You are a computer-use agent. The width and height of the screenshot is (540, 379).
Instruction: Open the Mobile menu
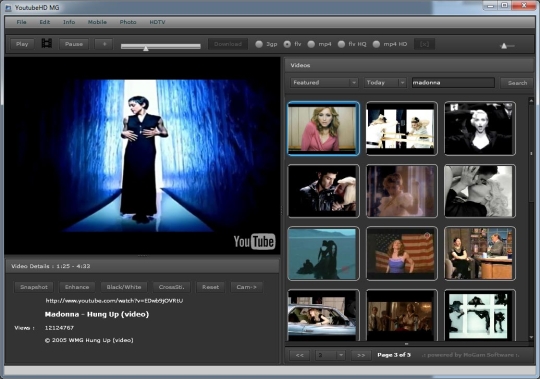[x=97, y=22]
